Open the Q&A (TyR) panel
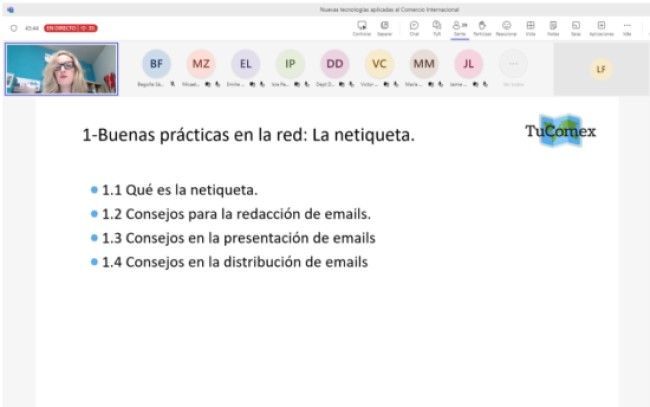The image size is (650, 407). tap(437, 25)
